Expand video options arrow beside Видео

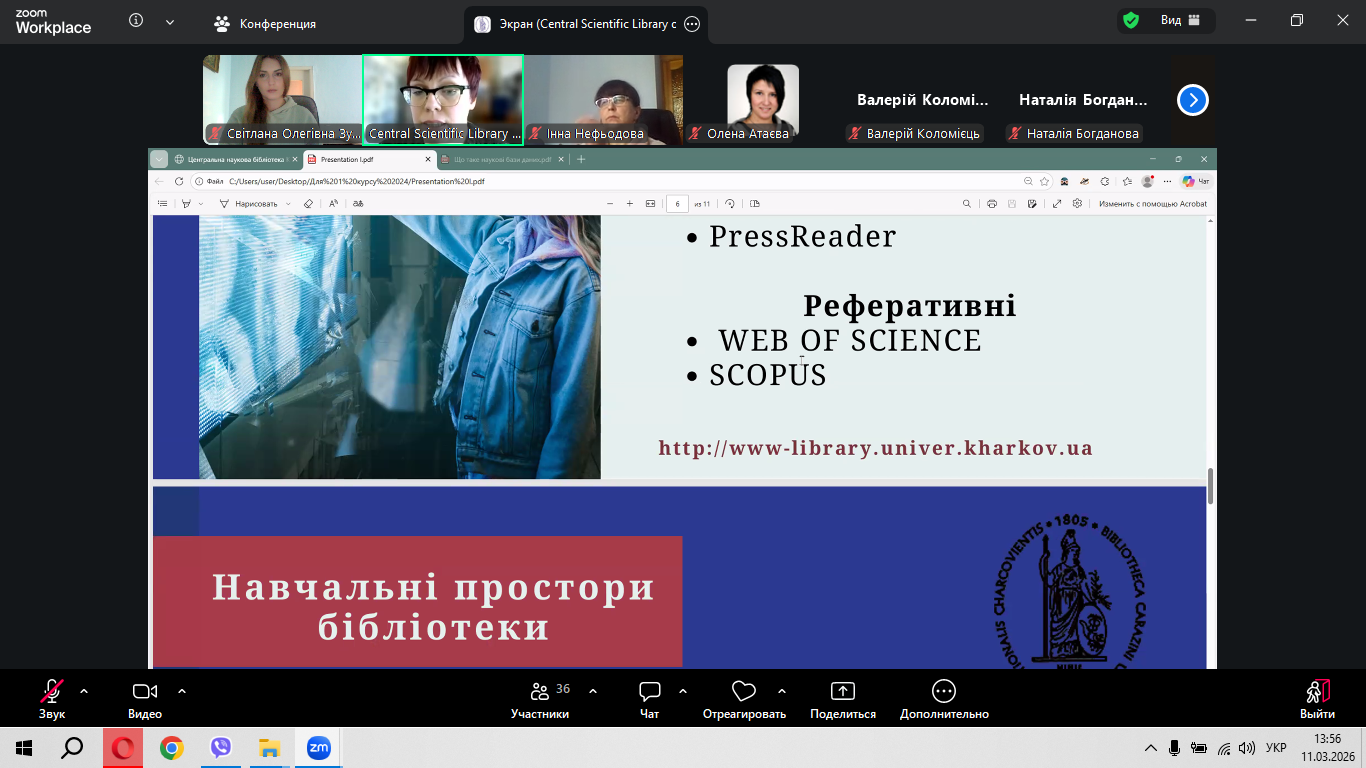[x=182, y=690]
